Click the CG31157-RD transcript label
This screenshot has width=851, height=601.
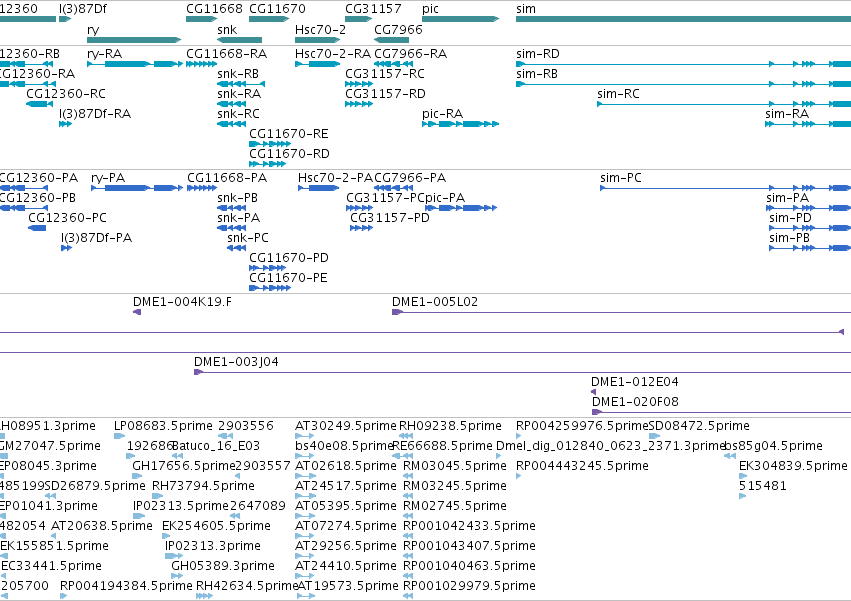tap(385, 94)
